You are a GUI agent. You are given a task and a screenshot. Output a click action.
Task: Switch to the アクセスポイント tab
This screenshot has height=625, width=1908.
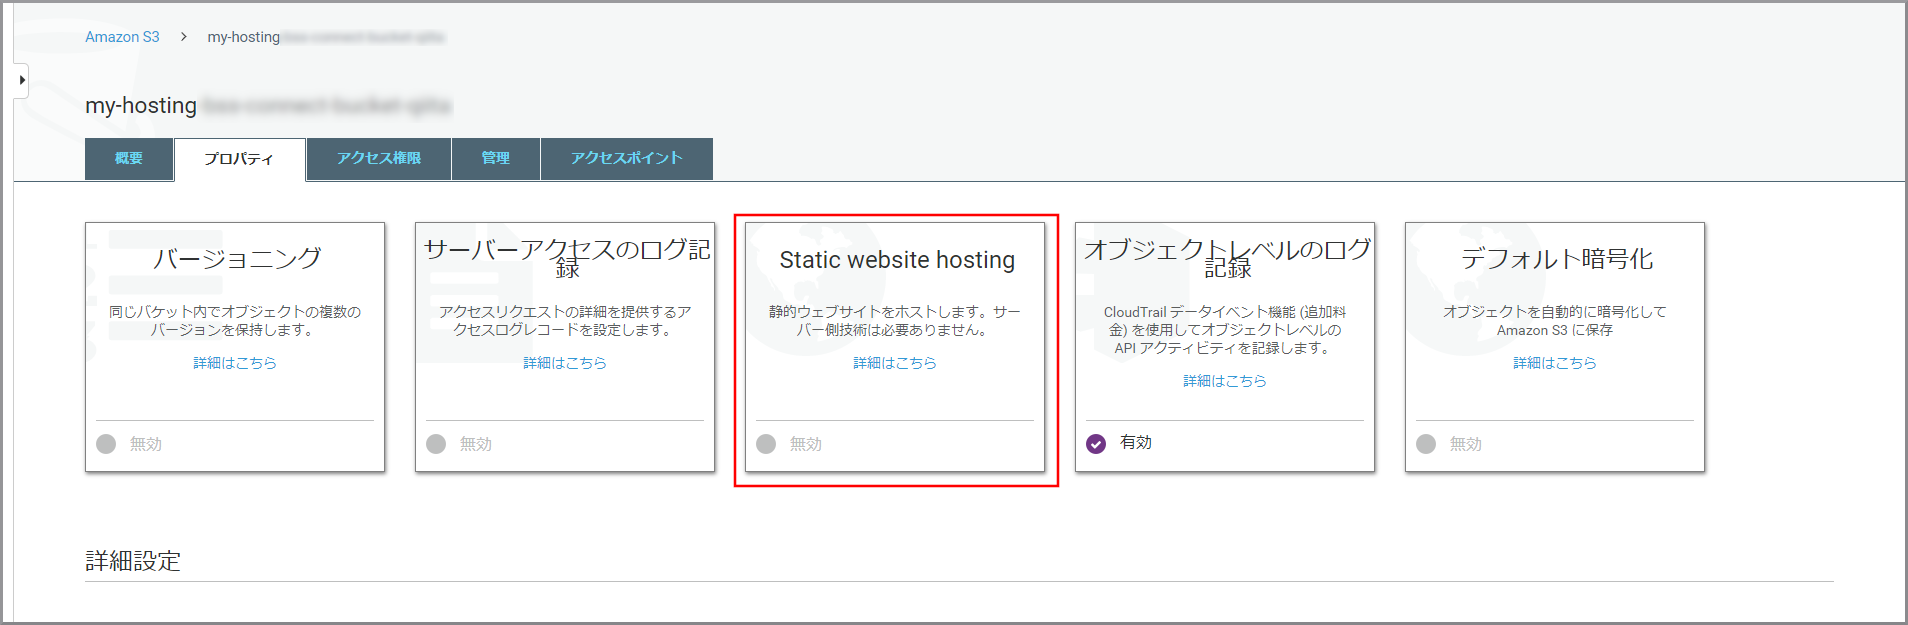627,159
